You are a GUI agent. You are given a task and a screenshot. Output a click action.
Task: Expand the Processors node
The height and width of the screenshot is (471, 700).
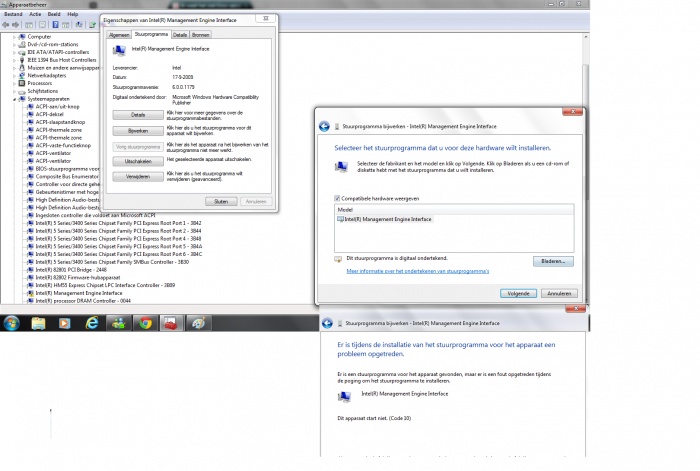pyautogui.click(x=14, y=83)
